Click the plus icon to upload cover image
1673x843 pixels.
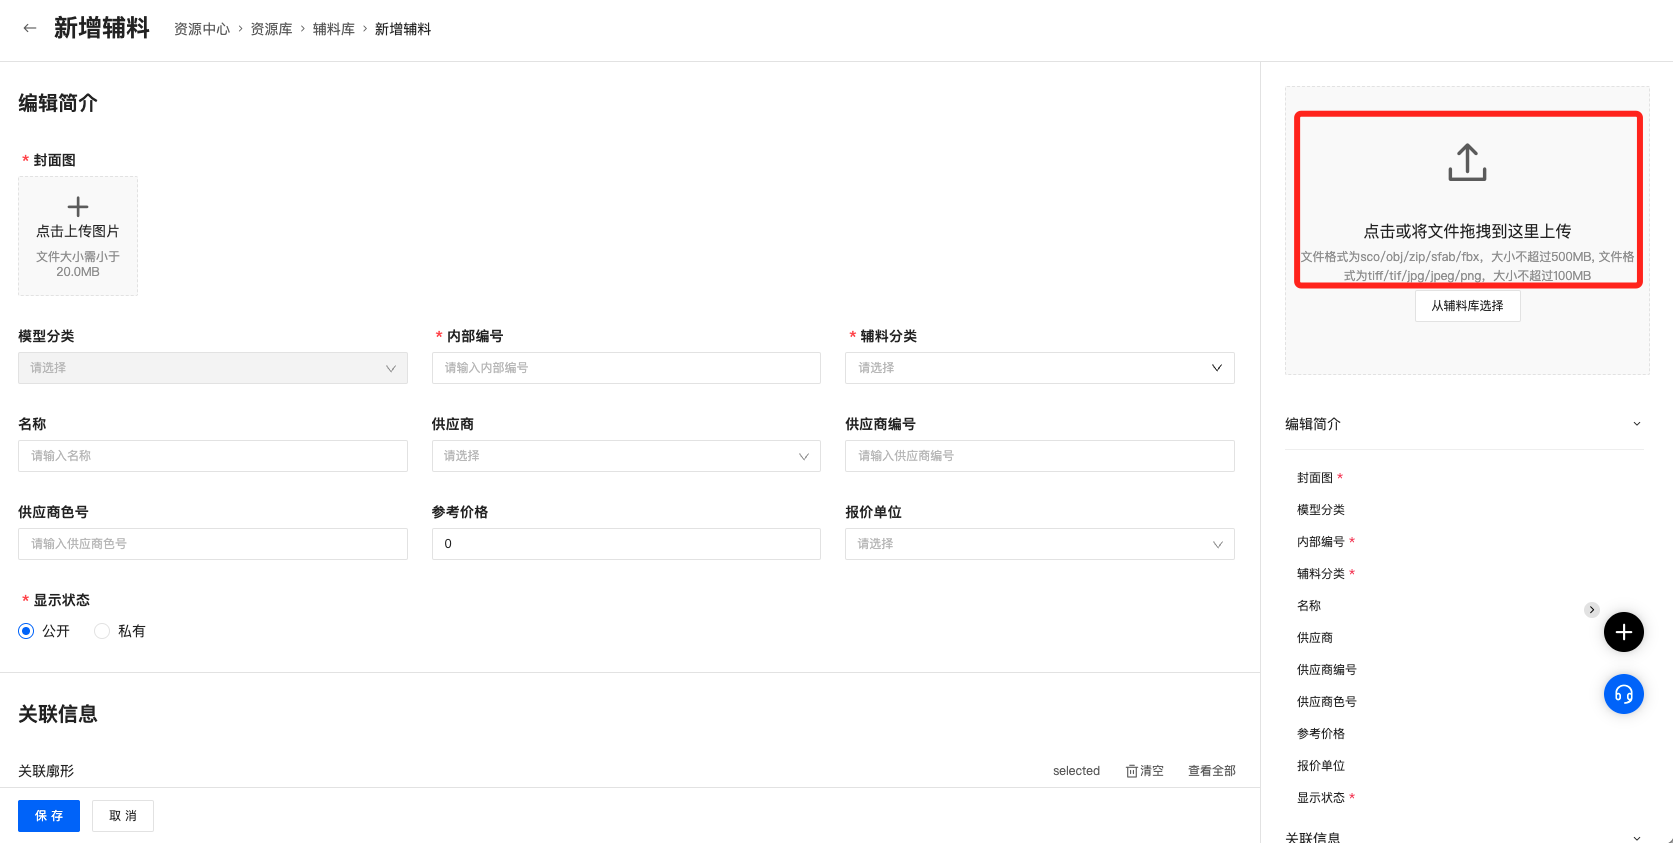coord(78,207)
